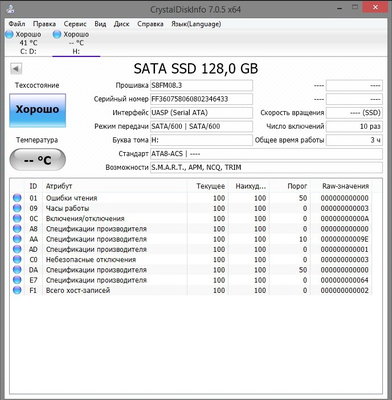Select the H: disk tab

[76, 43]
